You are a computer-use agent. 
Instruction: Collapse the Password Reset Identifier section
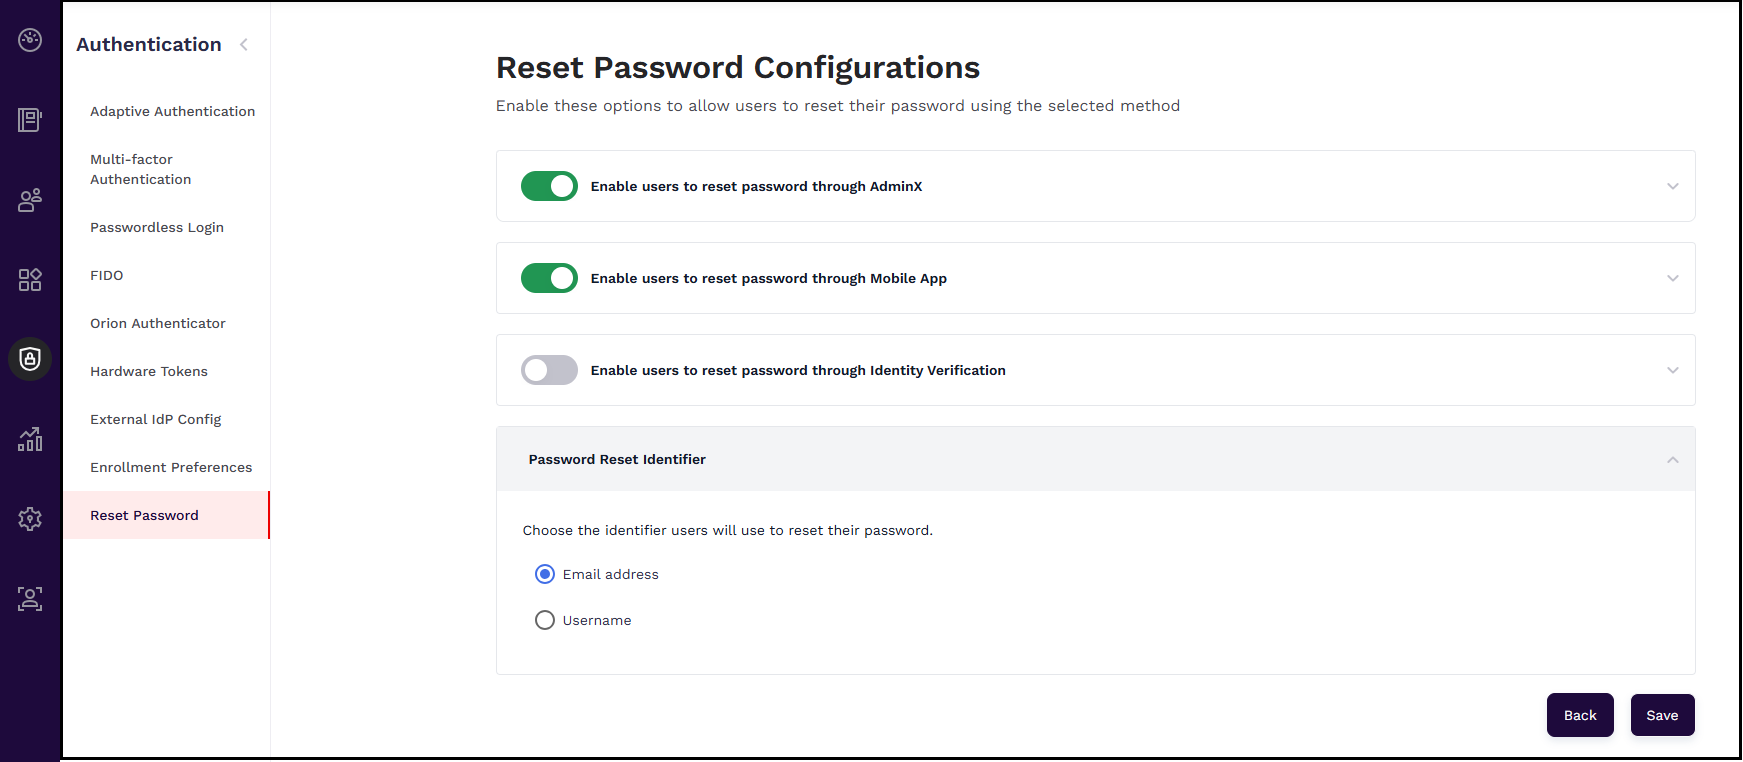[x=1672, y=460]
